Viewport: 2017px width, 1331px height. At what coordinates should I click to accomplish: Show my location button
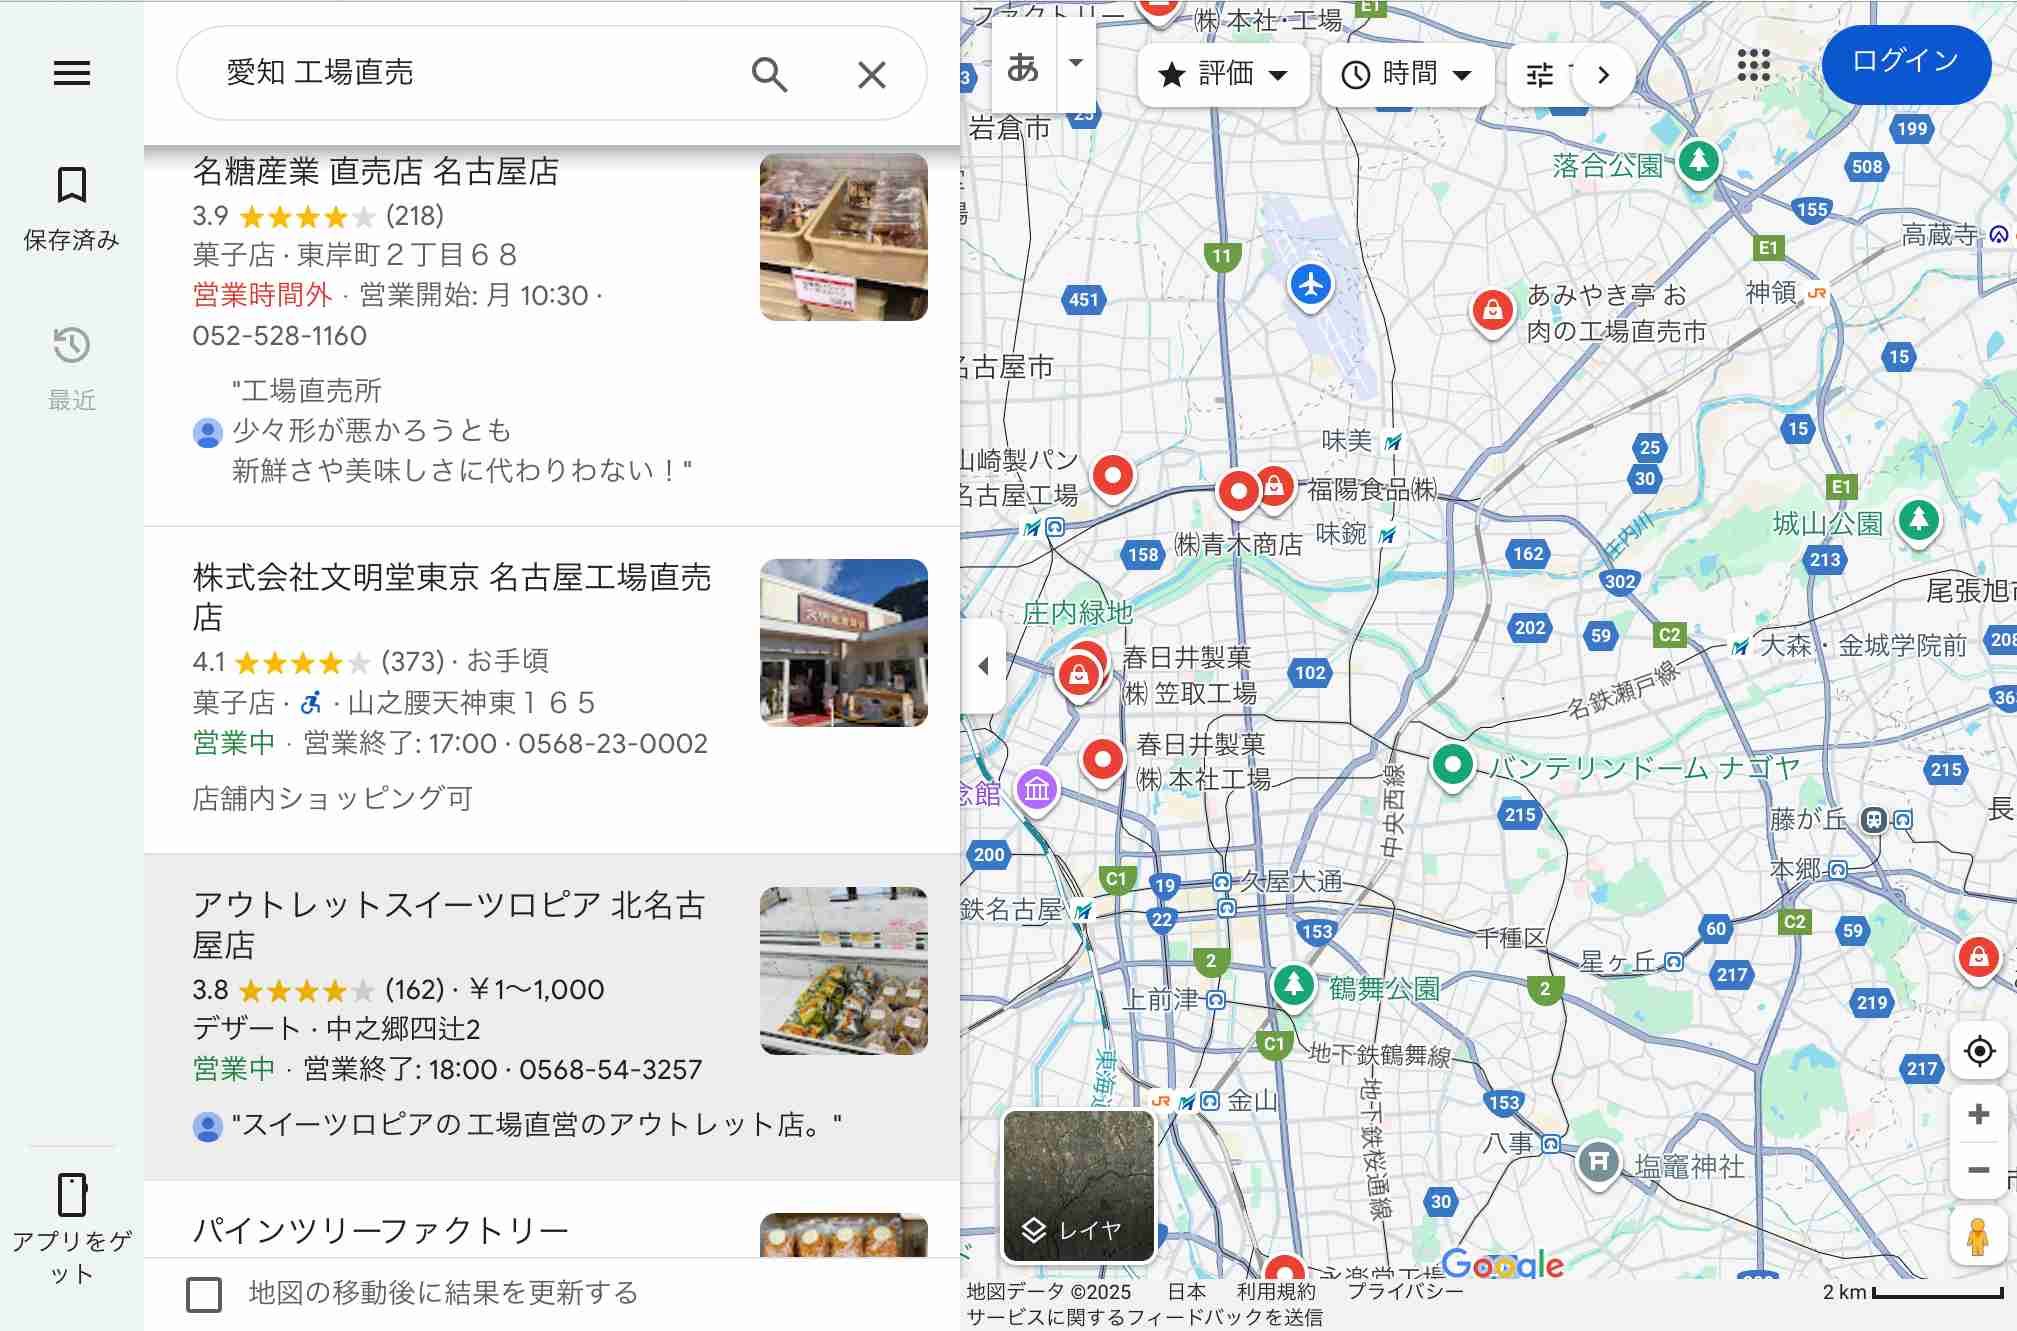pos(1979,1051)
